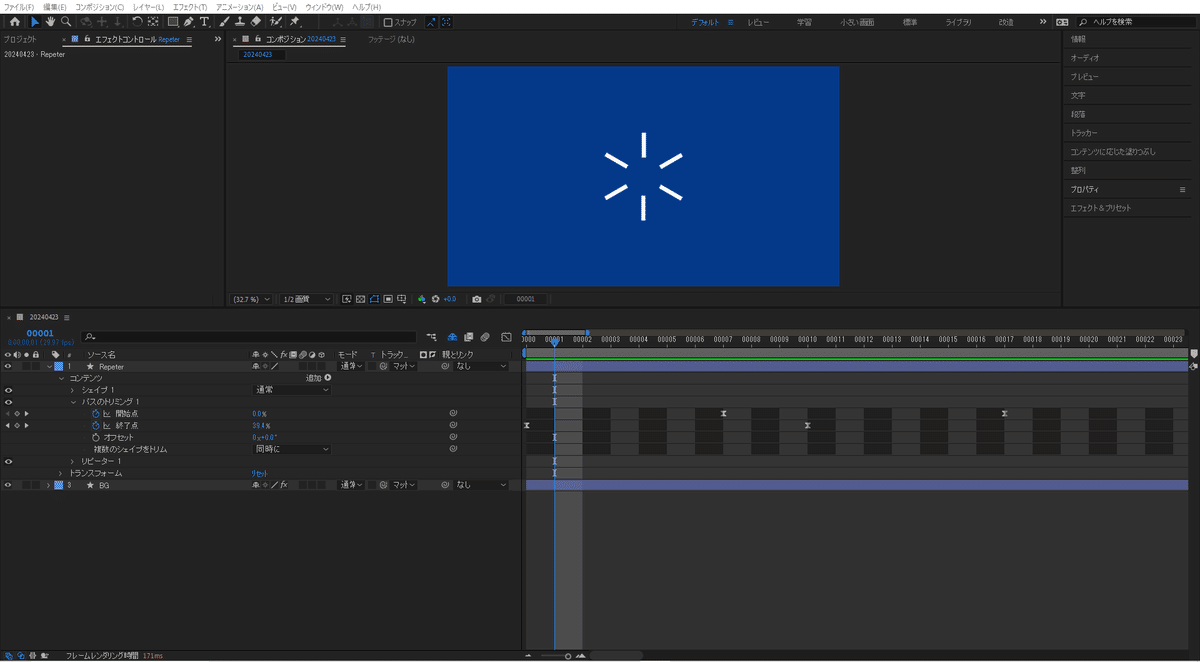Click the frame blending icon in timeline header
Screen dimensions: 1200x662
[468, 337]
